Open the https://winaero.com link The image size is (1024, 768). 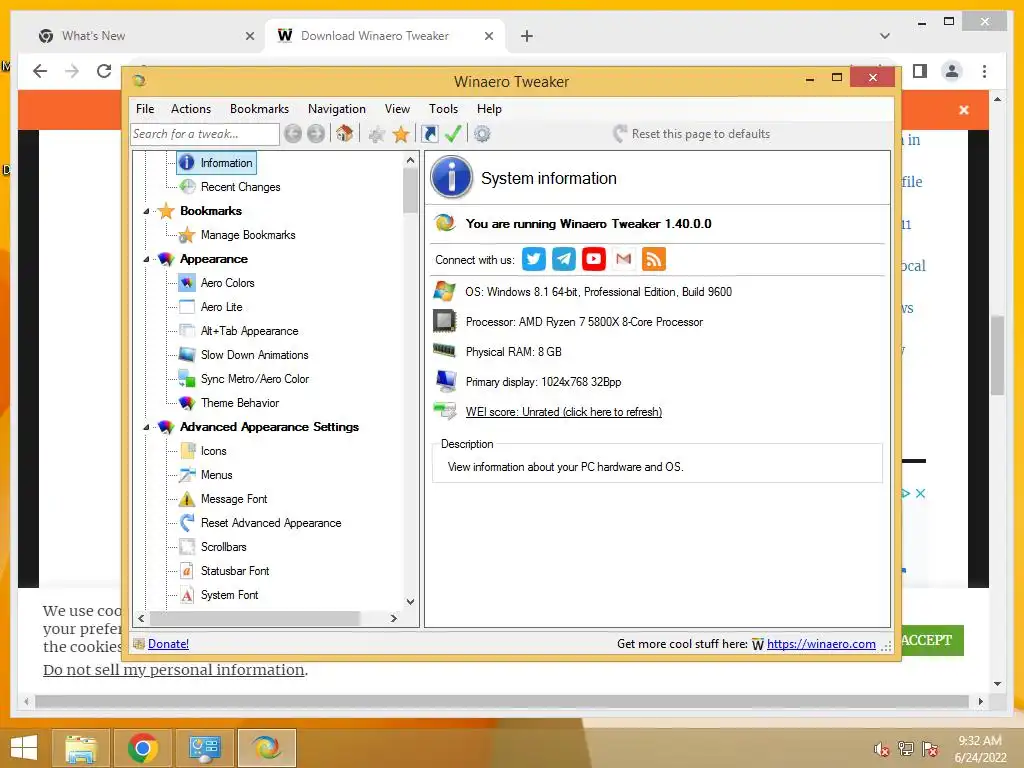(821, 644)
